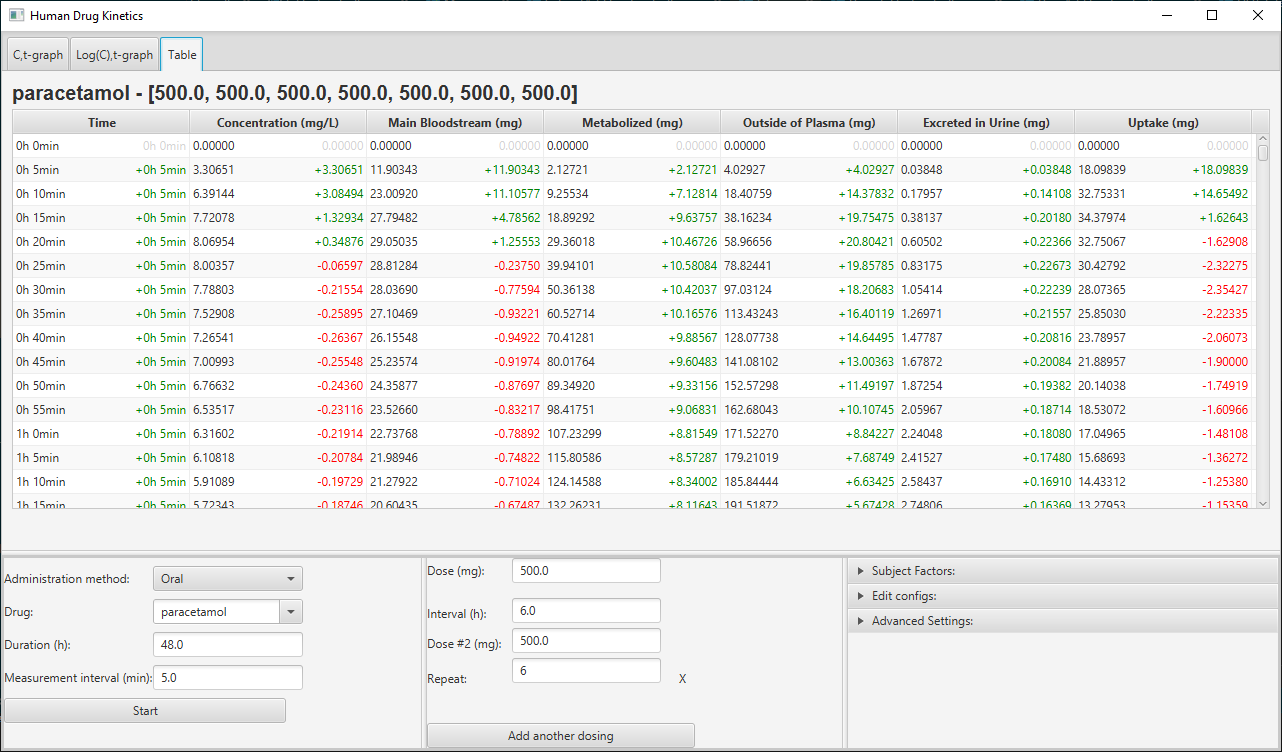Open the Drug combo box arrow

[x=290, y=612]
